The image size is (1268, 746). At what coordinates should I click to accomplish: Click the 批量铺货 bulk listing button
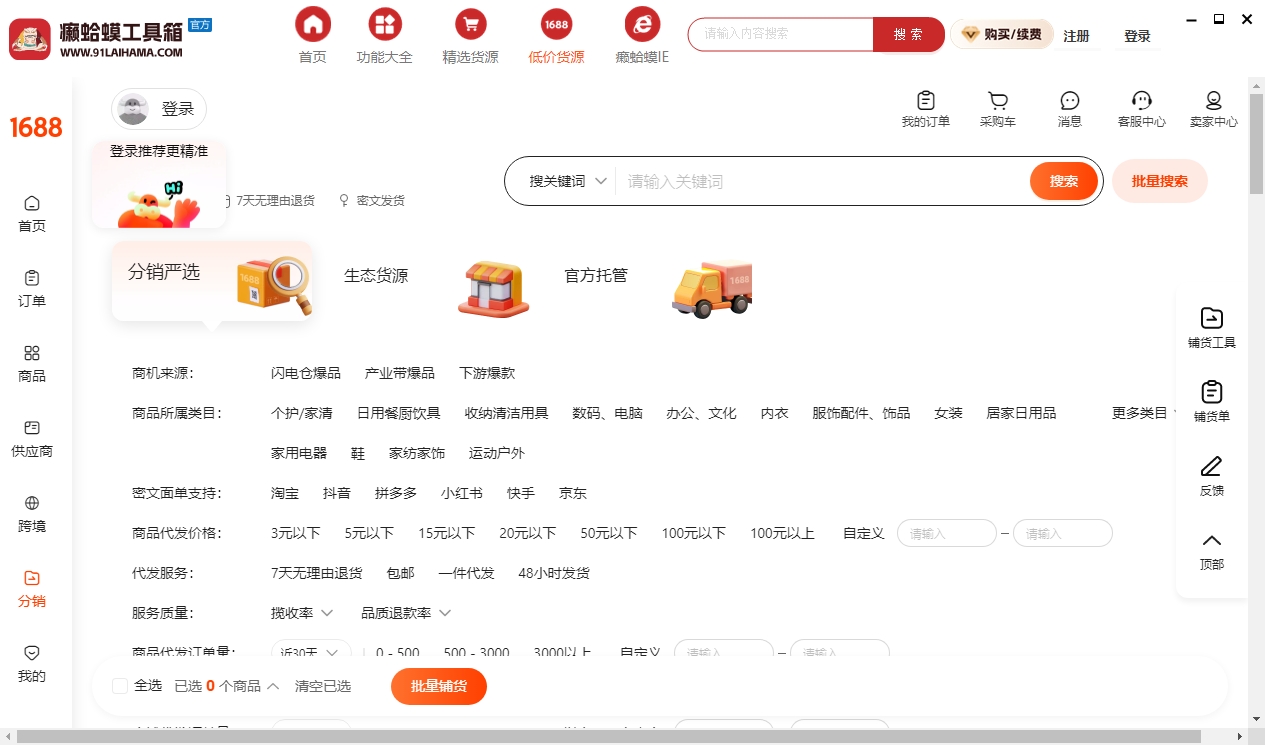438,686
